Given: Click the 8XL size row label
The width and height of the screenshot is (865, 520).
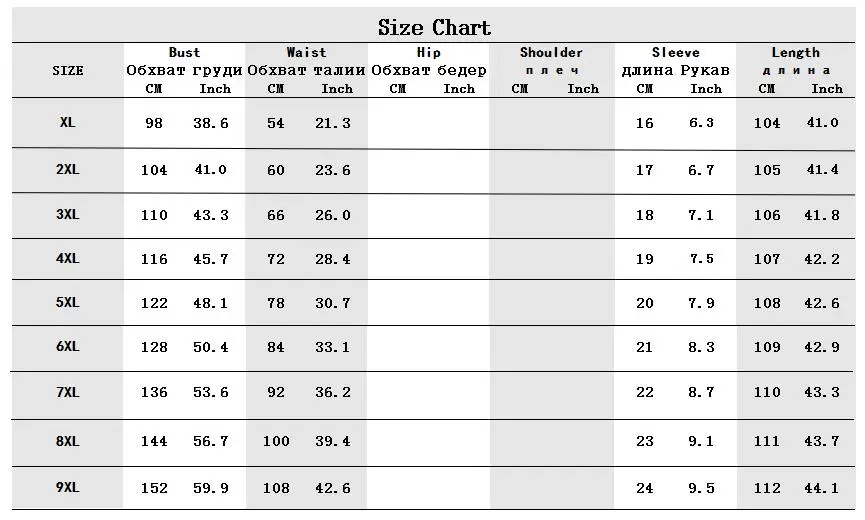Looking at the screenshot, I should [x=67, y=441].
